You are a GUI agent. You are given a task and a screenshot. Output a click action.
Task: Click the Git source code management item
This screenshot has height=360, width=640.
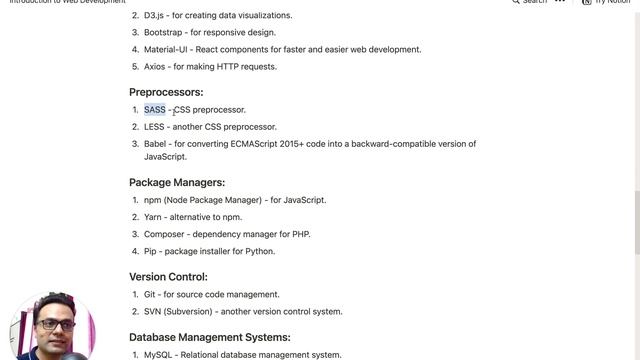point(211,294)
